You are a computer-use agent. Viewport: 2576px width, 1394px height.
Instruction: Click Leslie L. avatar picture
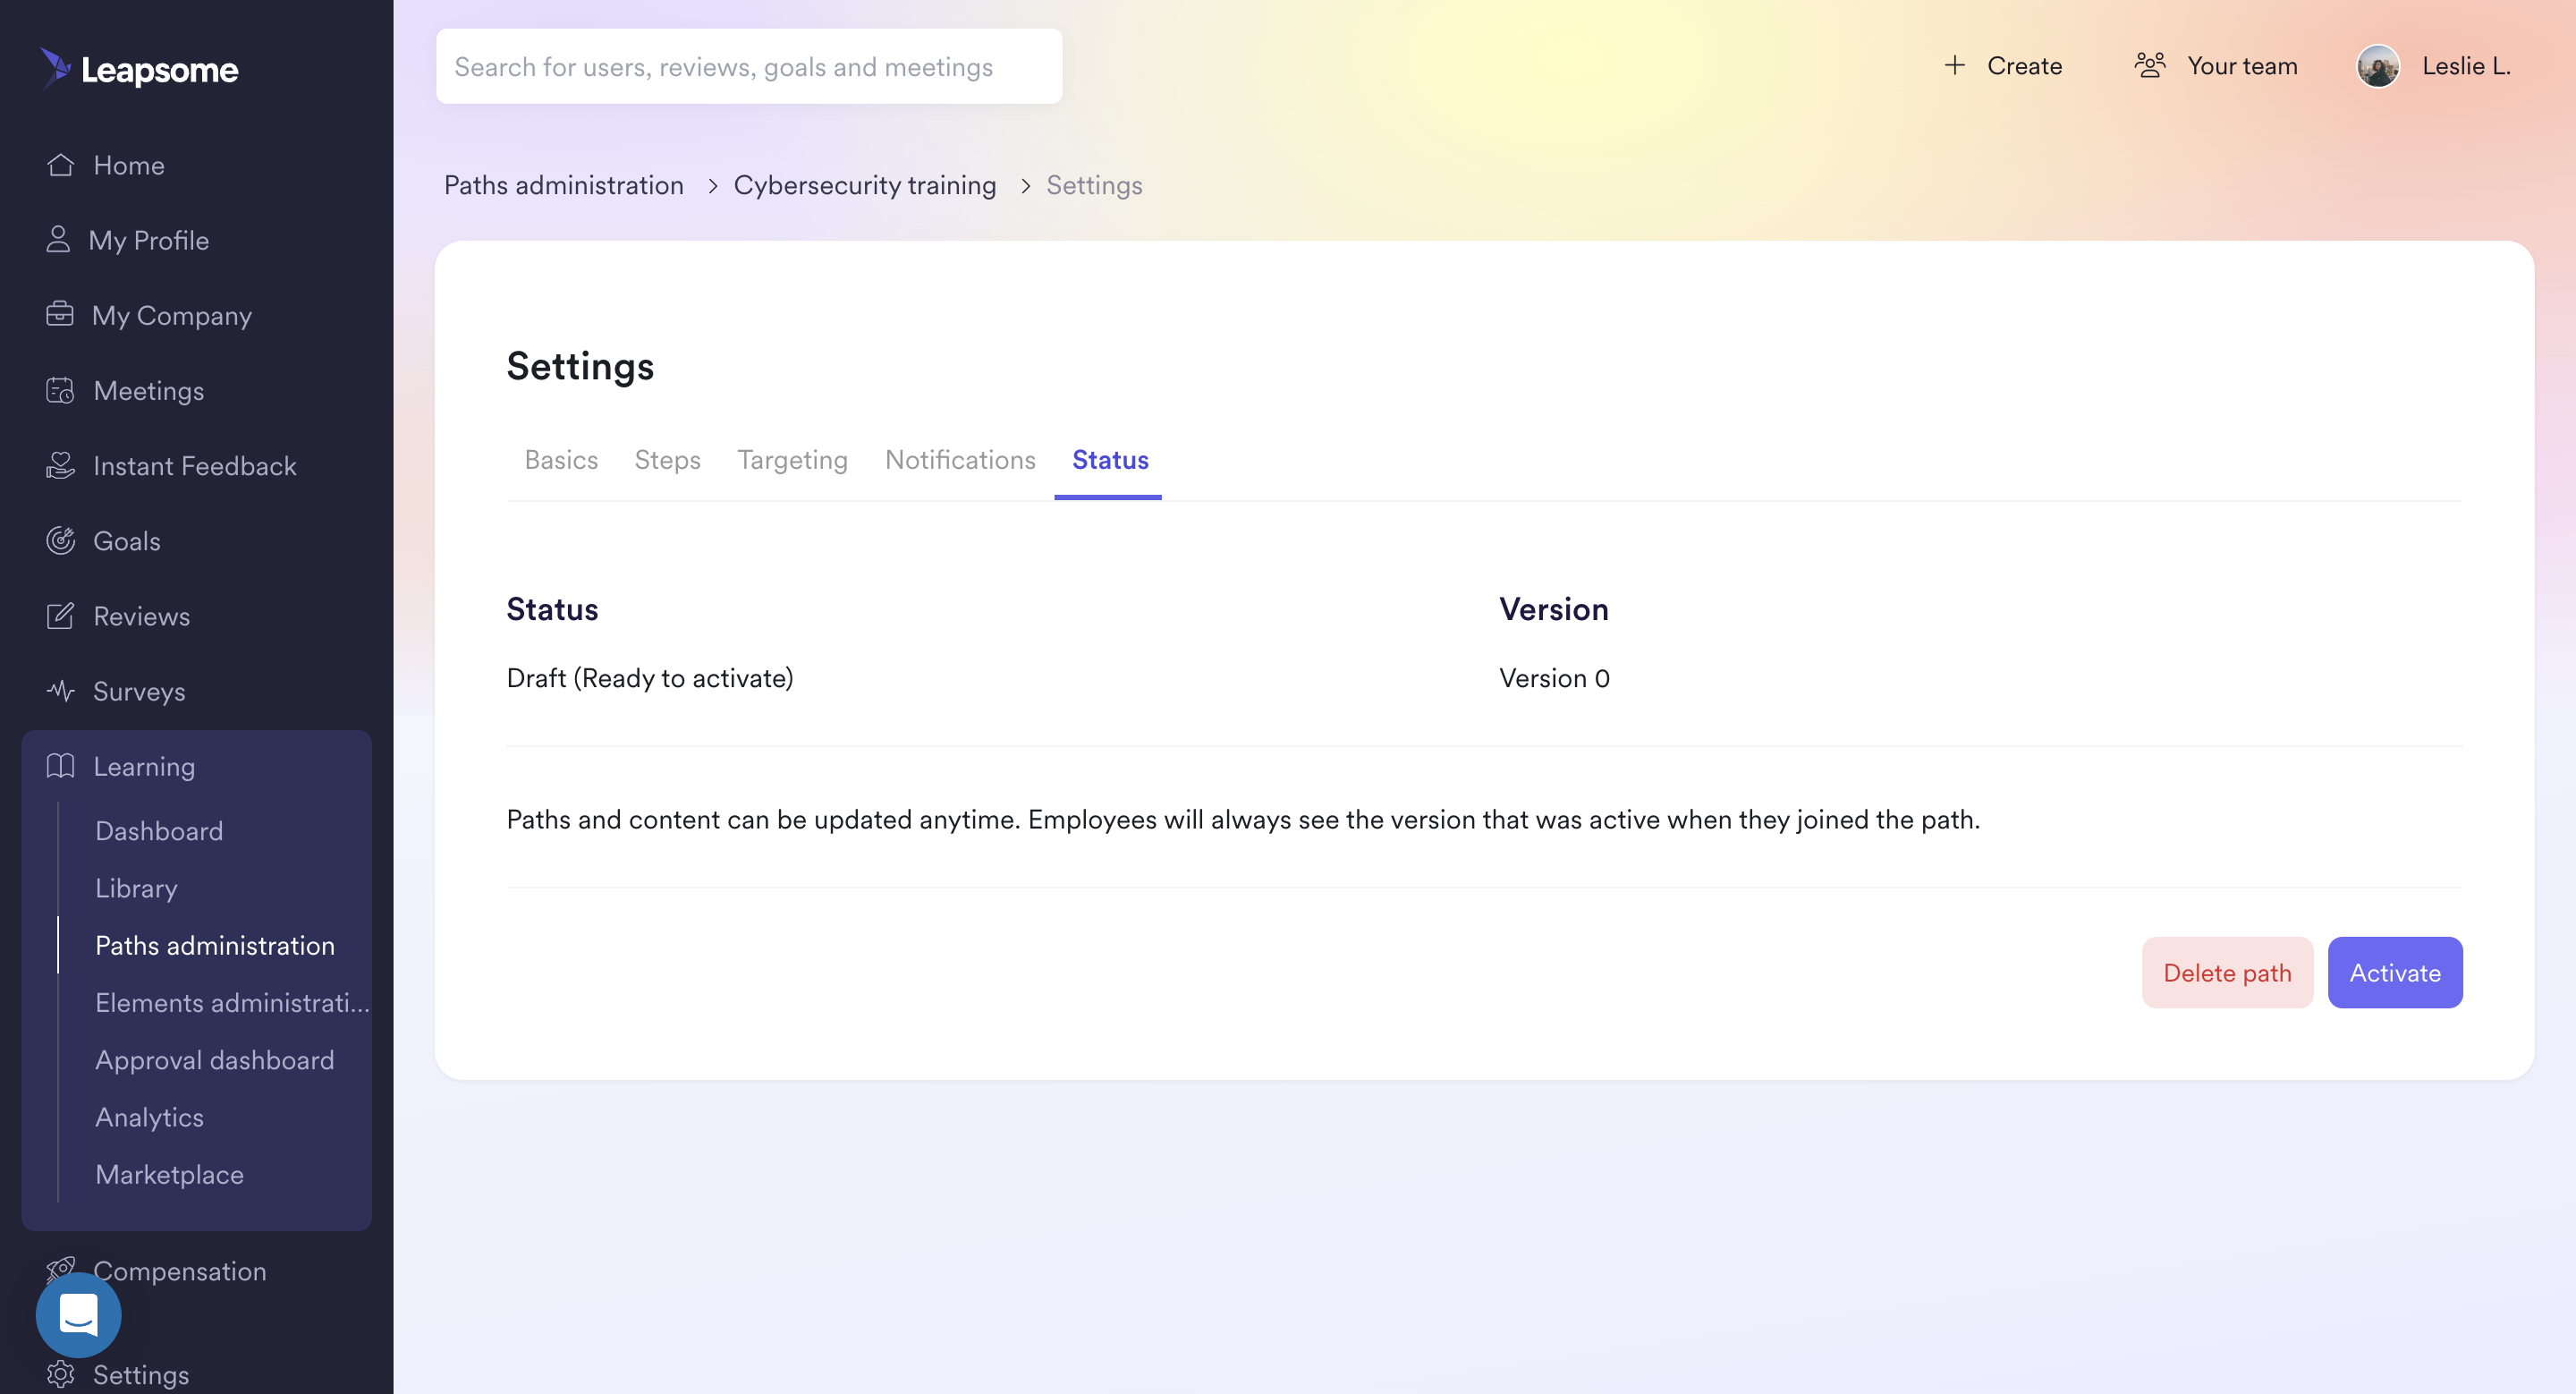pos(2378,66)
